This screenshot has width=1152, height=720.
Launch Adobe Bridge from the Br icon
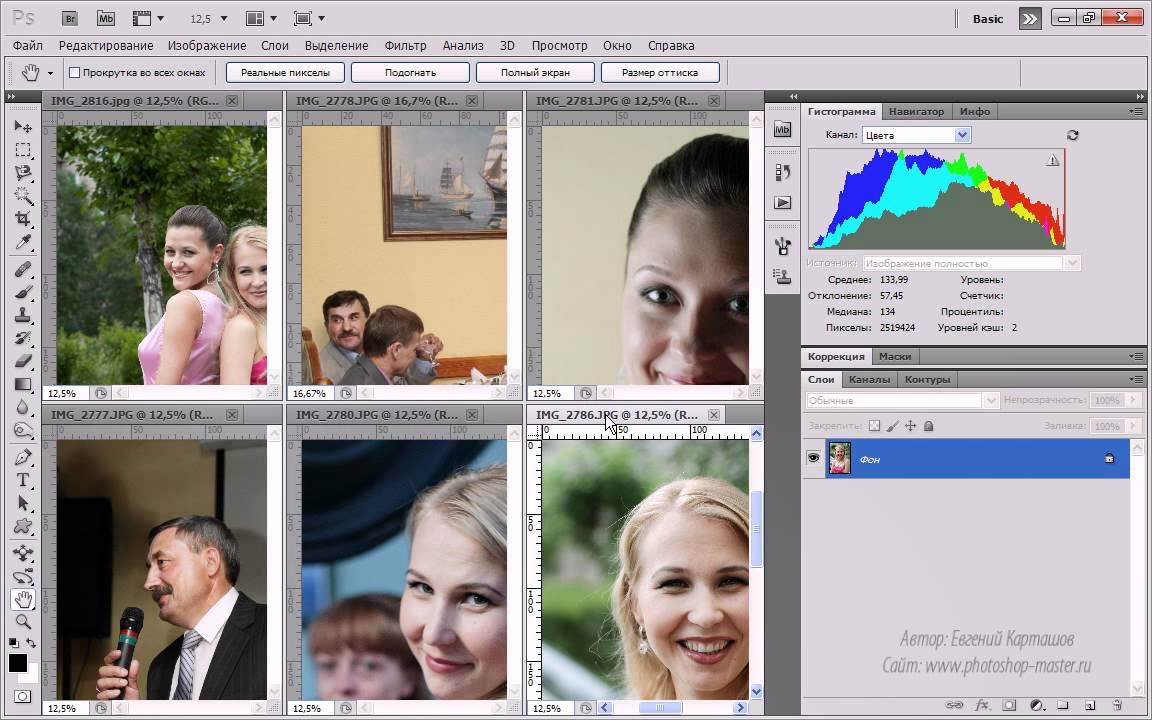pyautogui.click(x=69, y=18)
